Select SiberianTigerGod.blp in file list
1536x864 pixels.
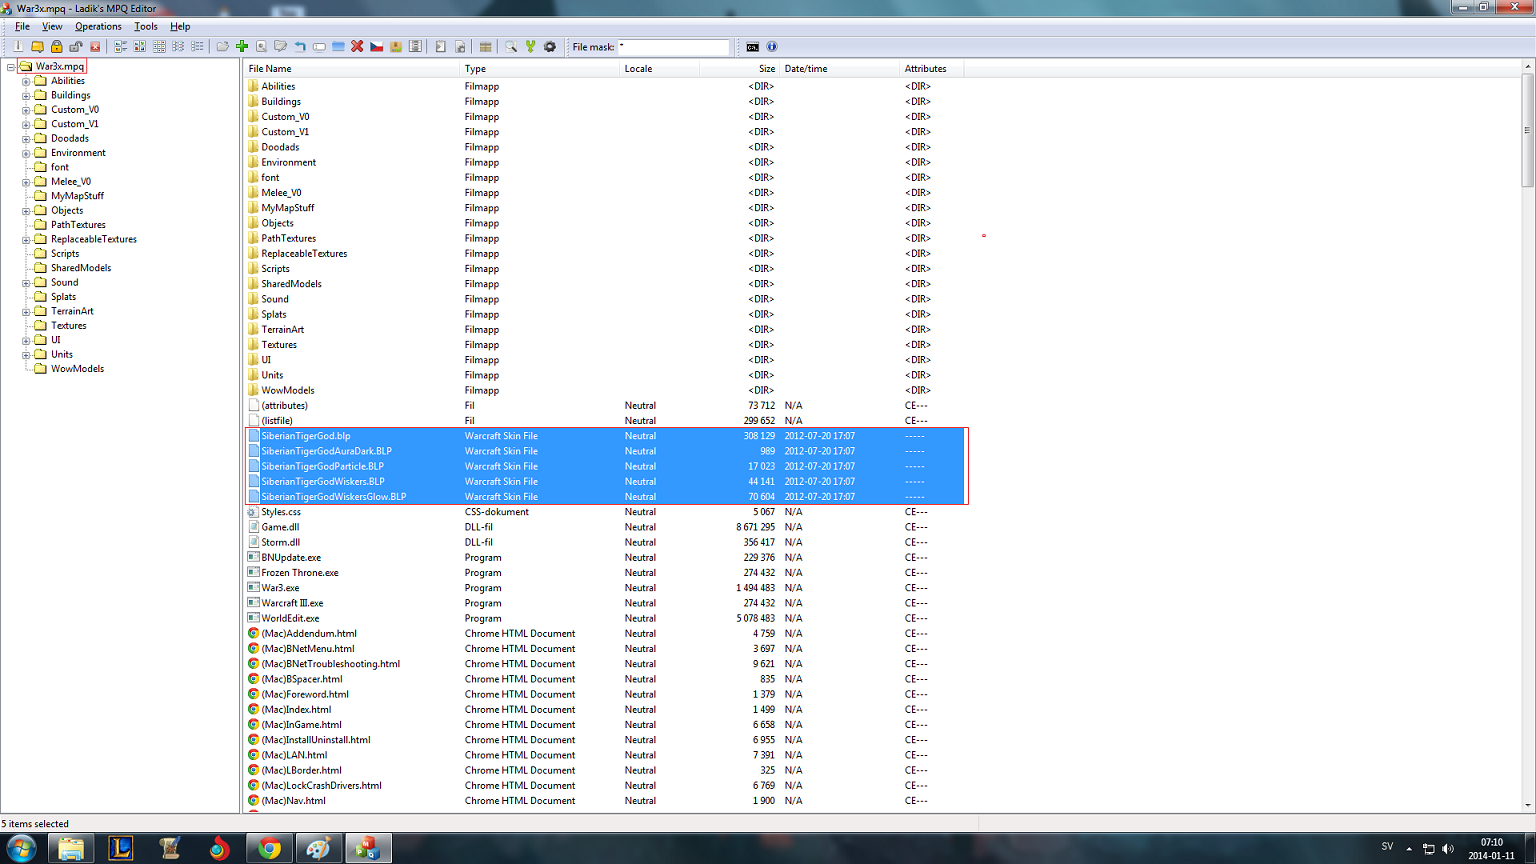point(606,436)
